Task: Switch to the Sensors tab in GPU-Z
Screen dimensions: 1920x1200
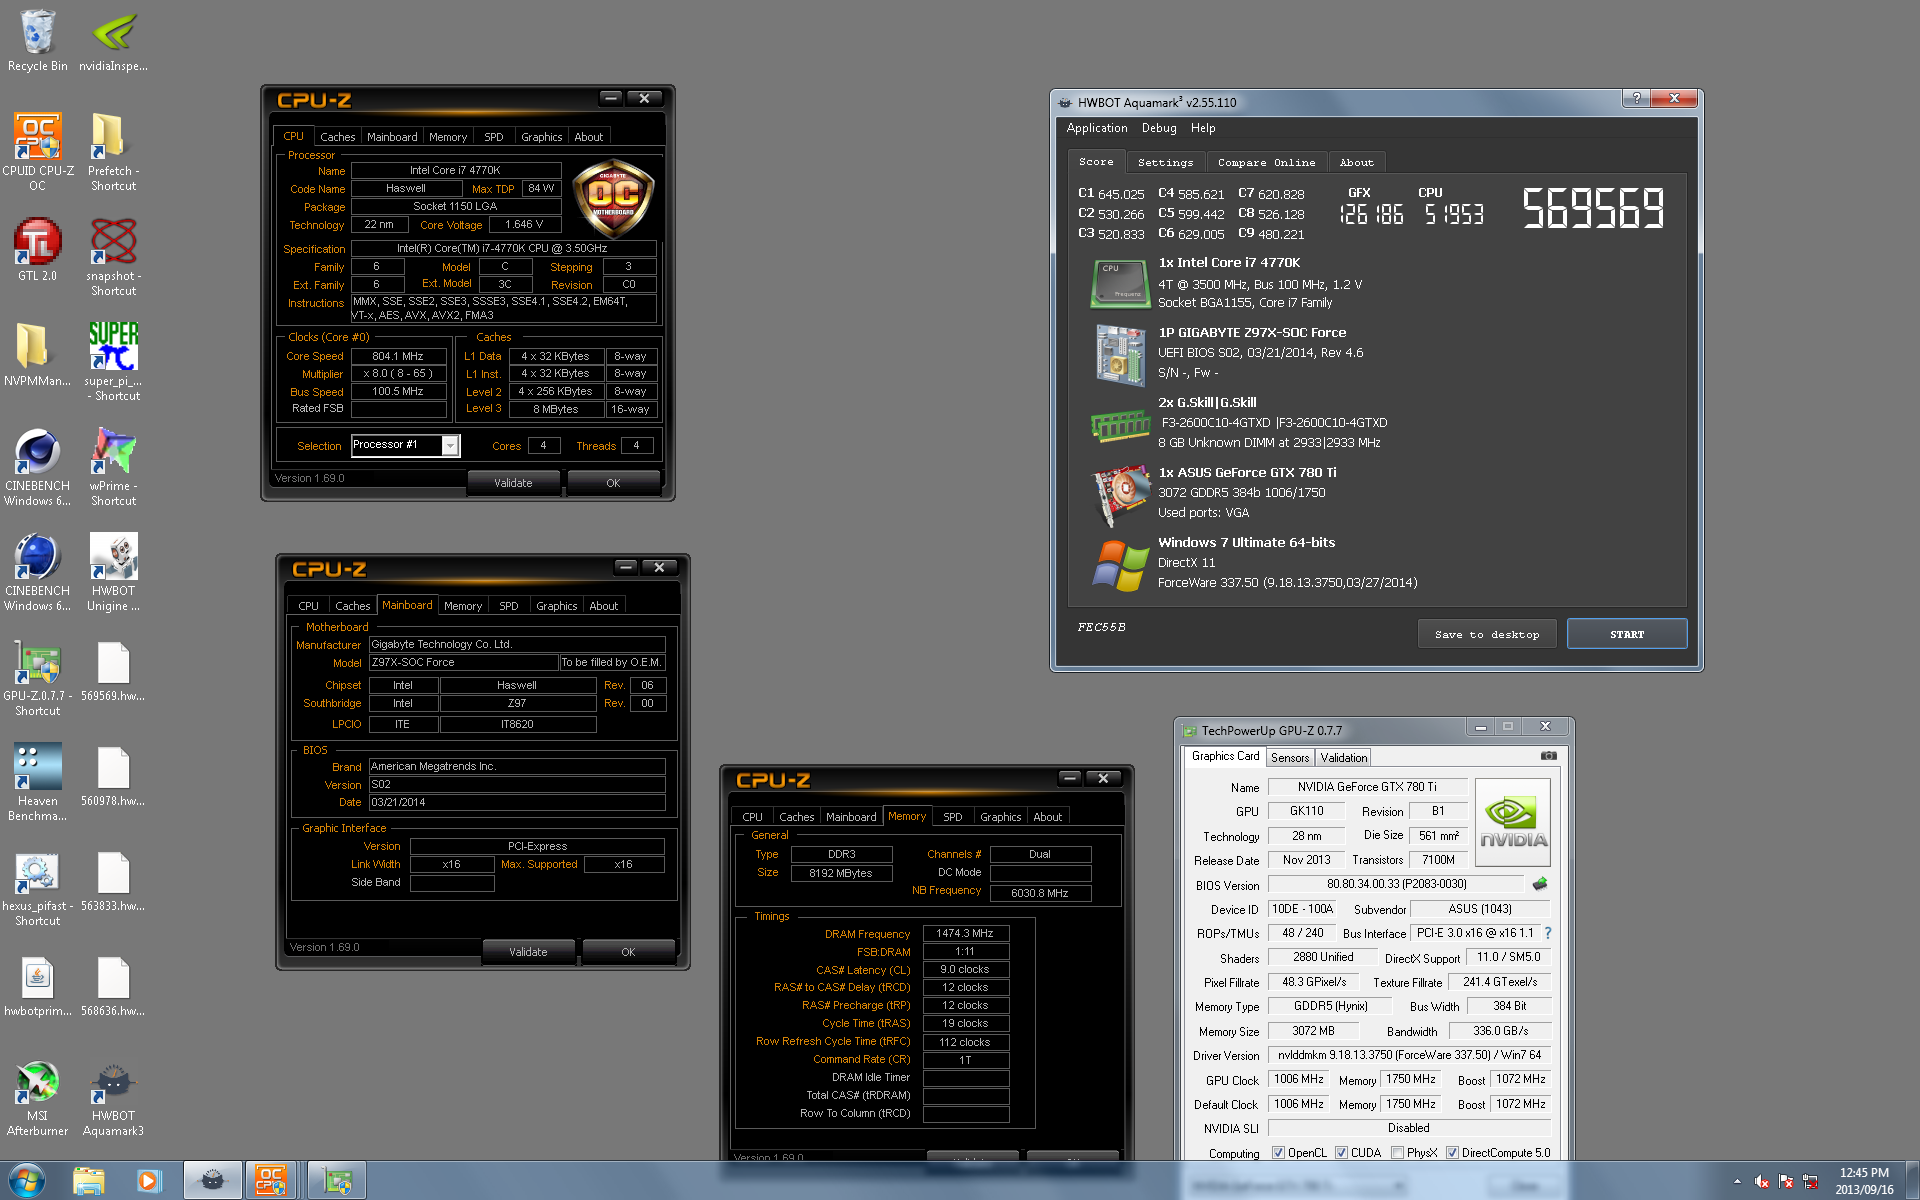Action: click(x=1290, y=758)
